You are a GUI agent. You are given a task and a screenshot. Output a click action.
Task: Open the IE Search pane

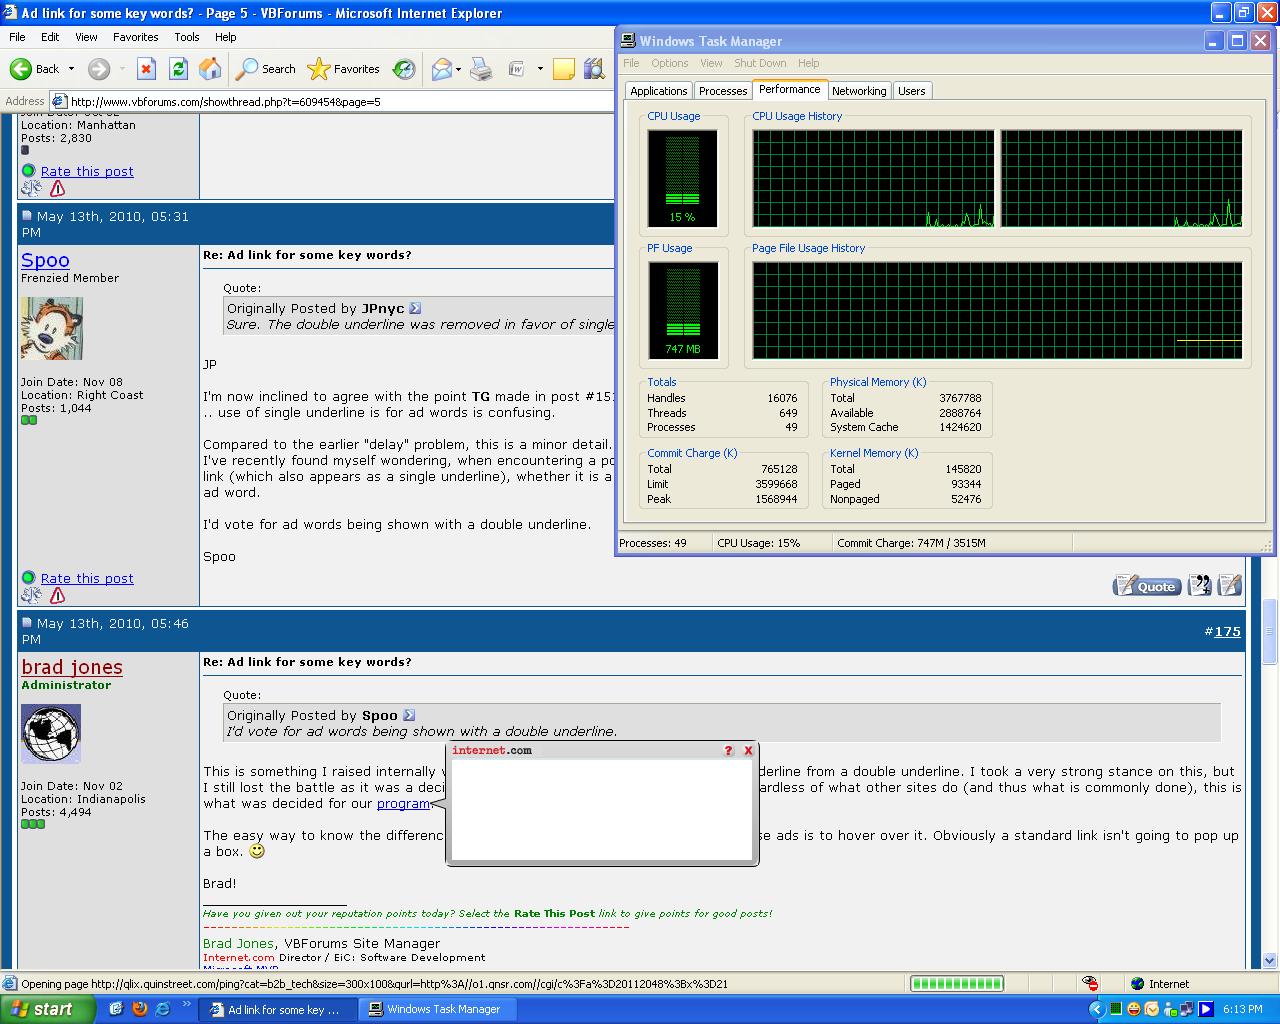coord(266,69)
